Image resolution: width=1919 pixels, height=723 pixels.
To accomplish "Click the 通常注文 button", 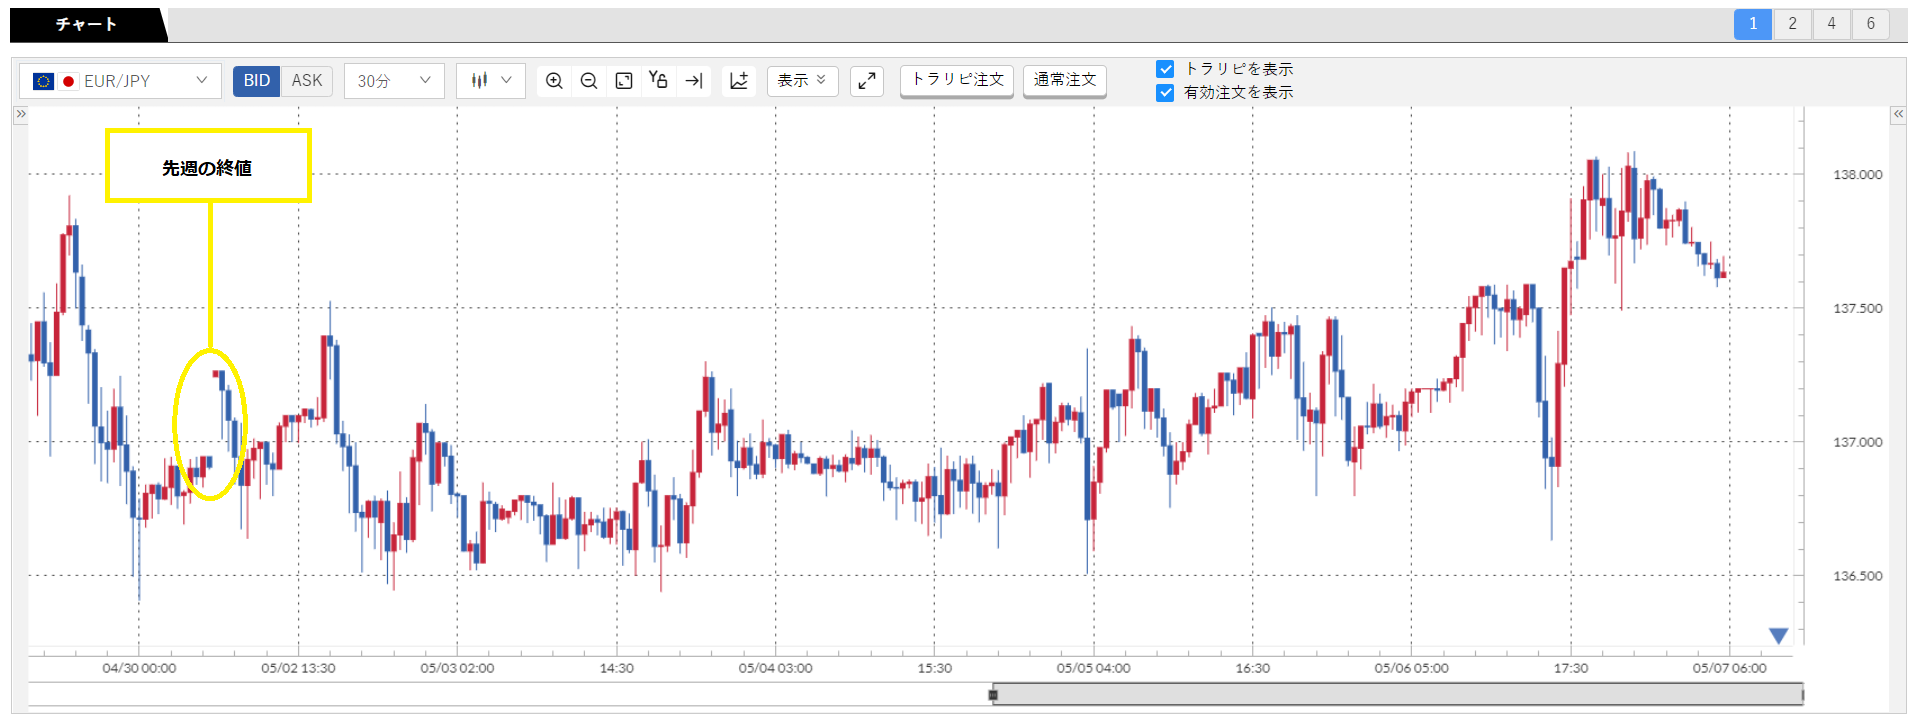I will [1065, 80].
